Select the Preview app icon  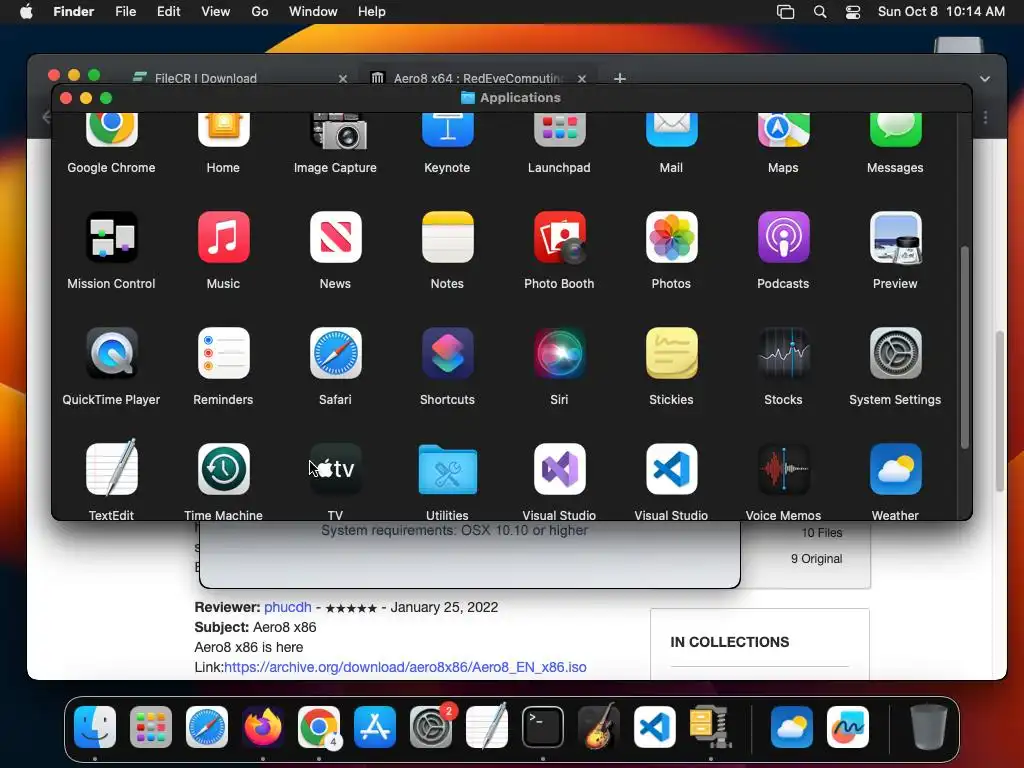(x=895, y=237)
